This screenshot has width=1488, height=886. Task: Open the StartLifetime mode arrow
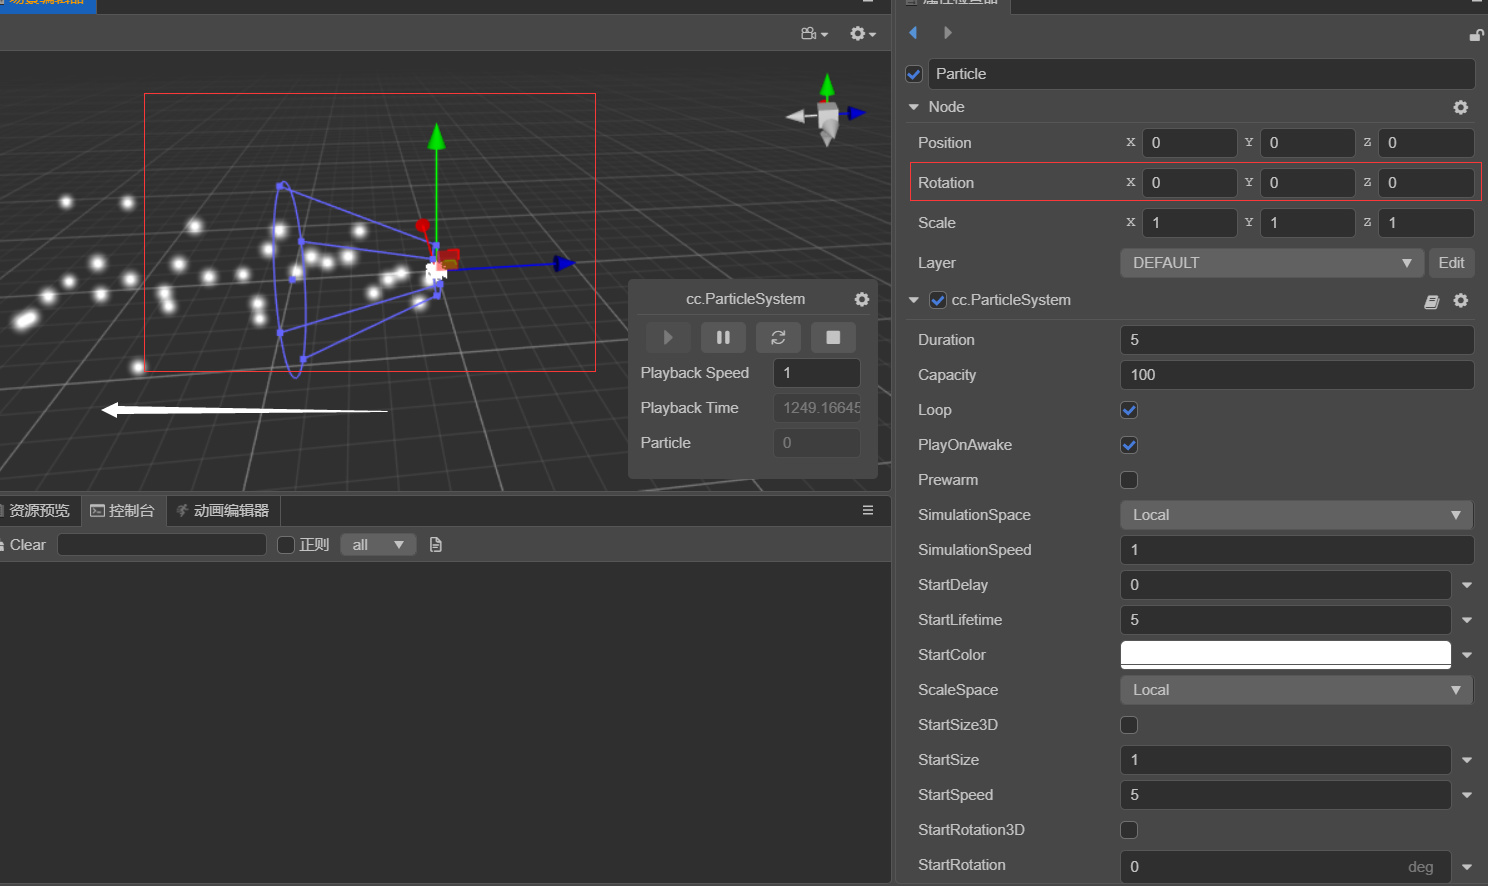1467,620
